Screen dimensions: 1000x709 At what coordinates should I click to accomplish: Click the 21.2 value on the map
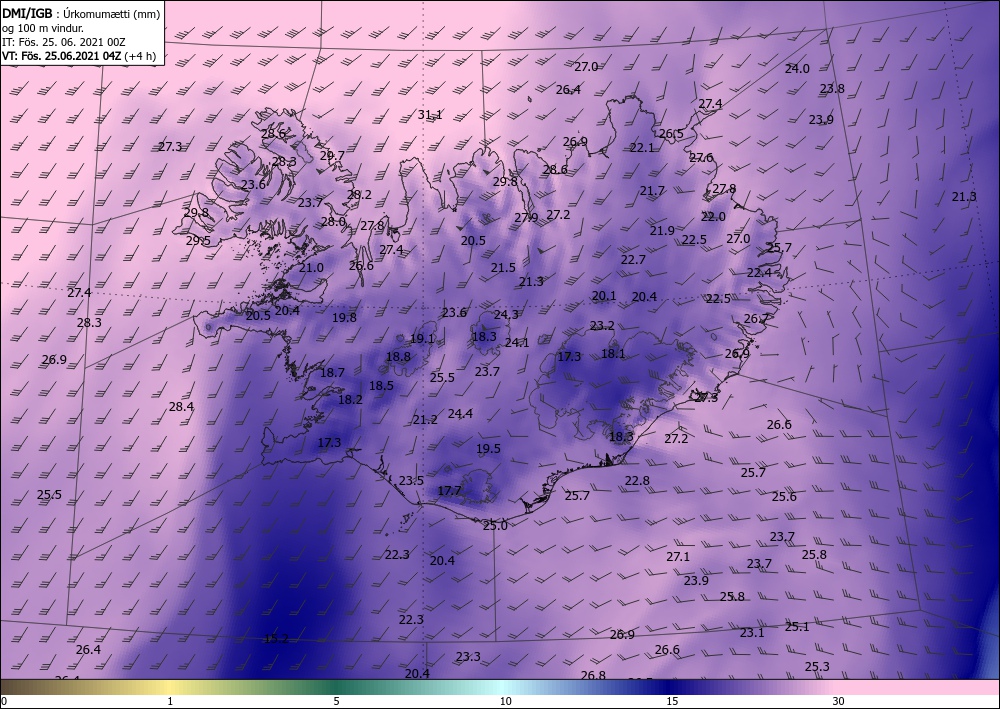(x=425, y=420)
